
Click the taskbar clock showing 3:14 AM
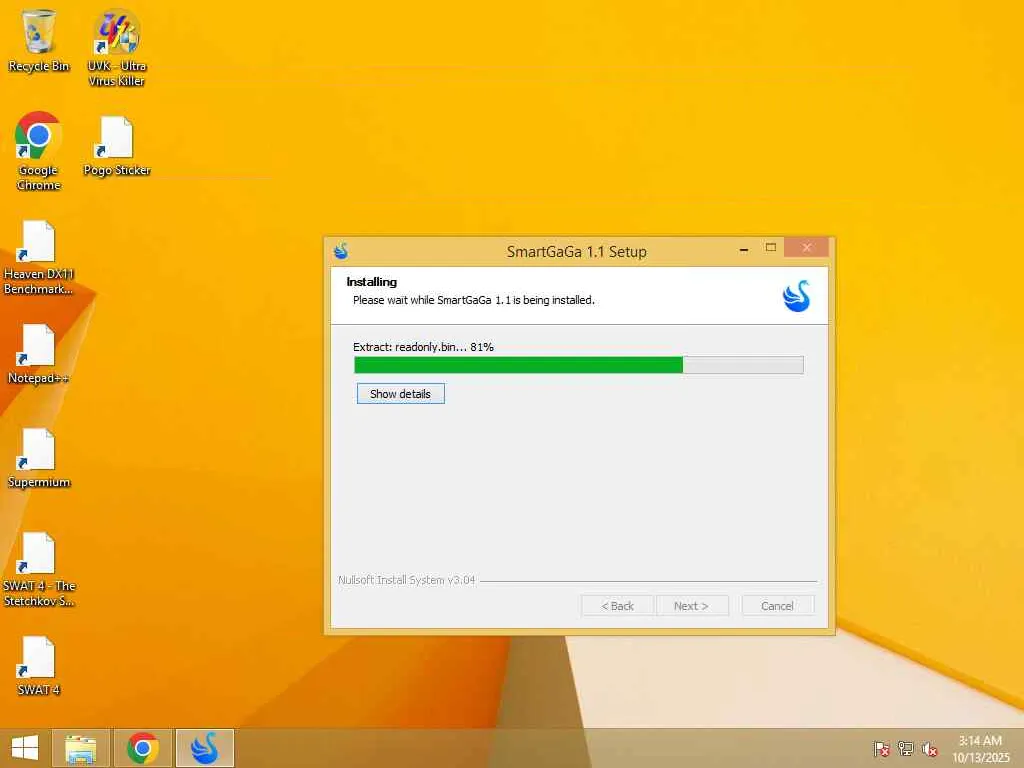(980, 749)
